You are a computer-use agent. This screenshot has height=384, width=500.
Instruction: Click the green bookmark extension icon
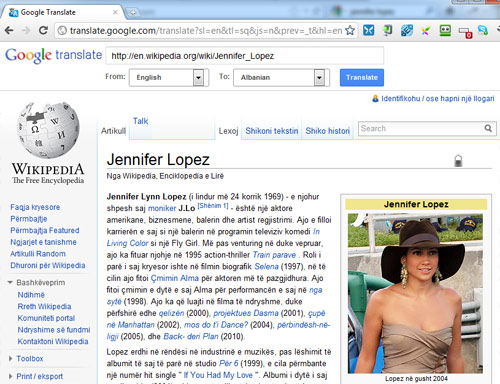[387, 31]
